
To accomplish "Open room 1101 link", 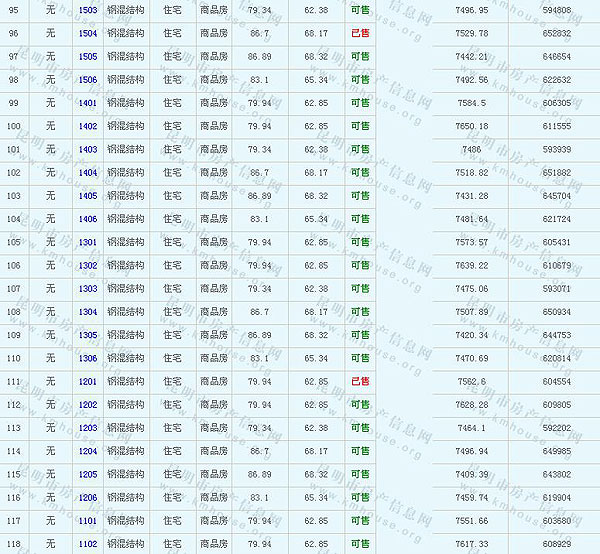I will 88,520.
